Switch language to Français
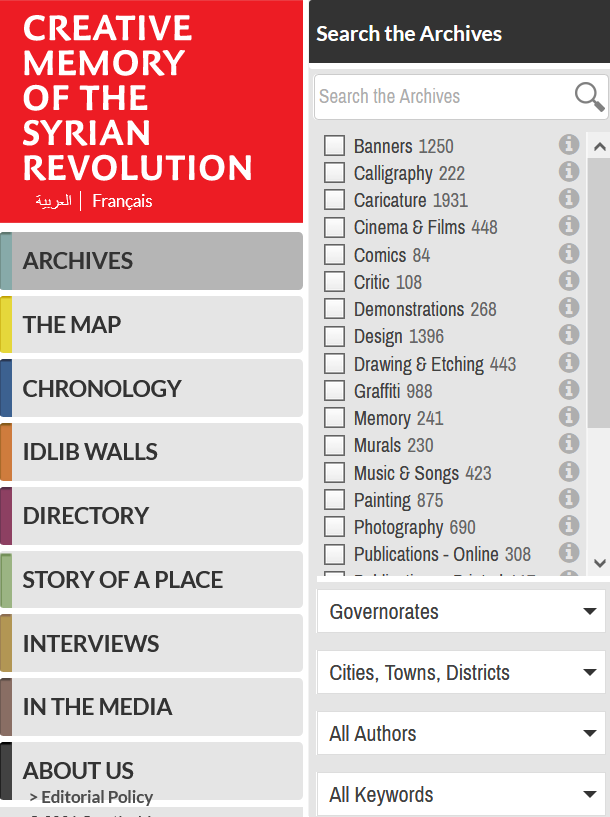610x817 pixels. (x=122, y=201)
